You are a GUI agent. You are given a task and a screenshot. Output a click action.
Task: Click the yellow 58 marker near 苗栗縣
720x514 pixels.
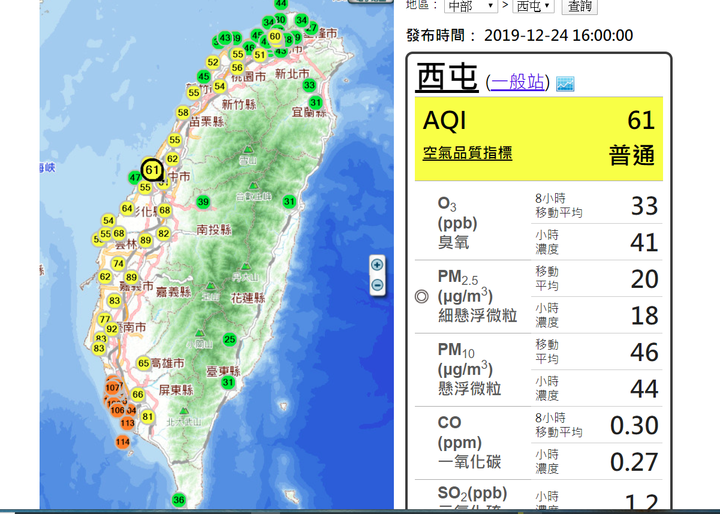(183, 113)
